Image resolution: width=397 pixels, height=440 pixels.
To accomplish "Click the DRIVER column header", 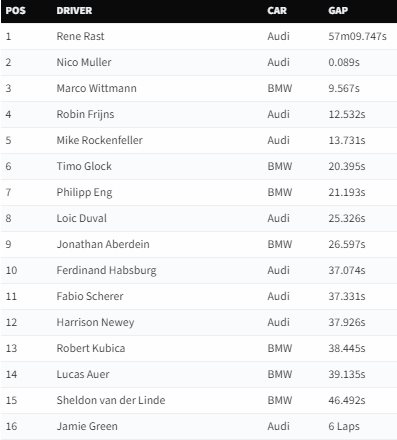I will (x=74, y=11).
